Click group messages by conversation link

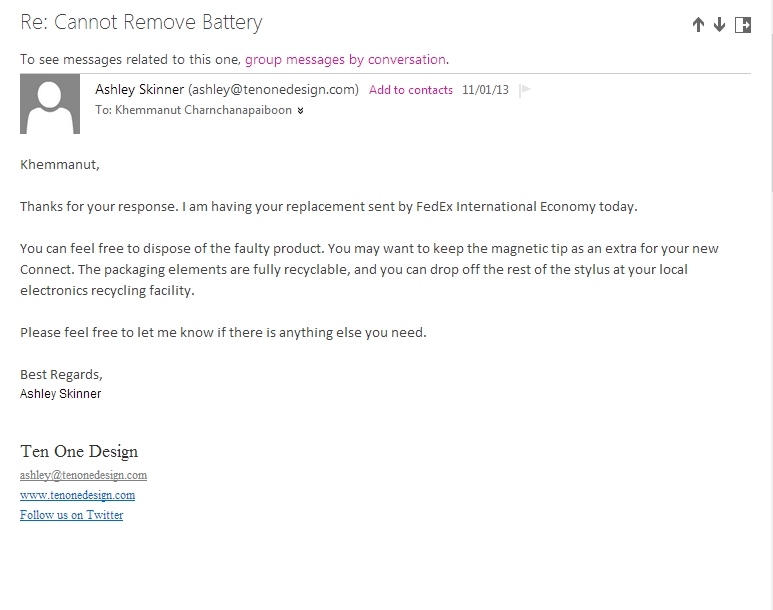(346, 60)
